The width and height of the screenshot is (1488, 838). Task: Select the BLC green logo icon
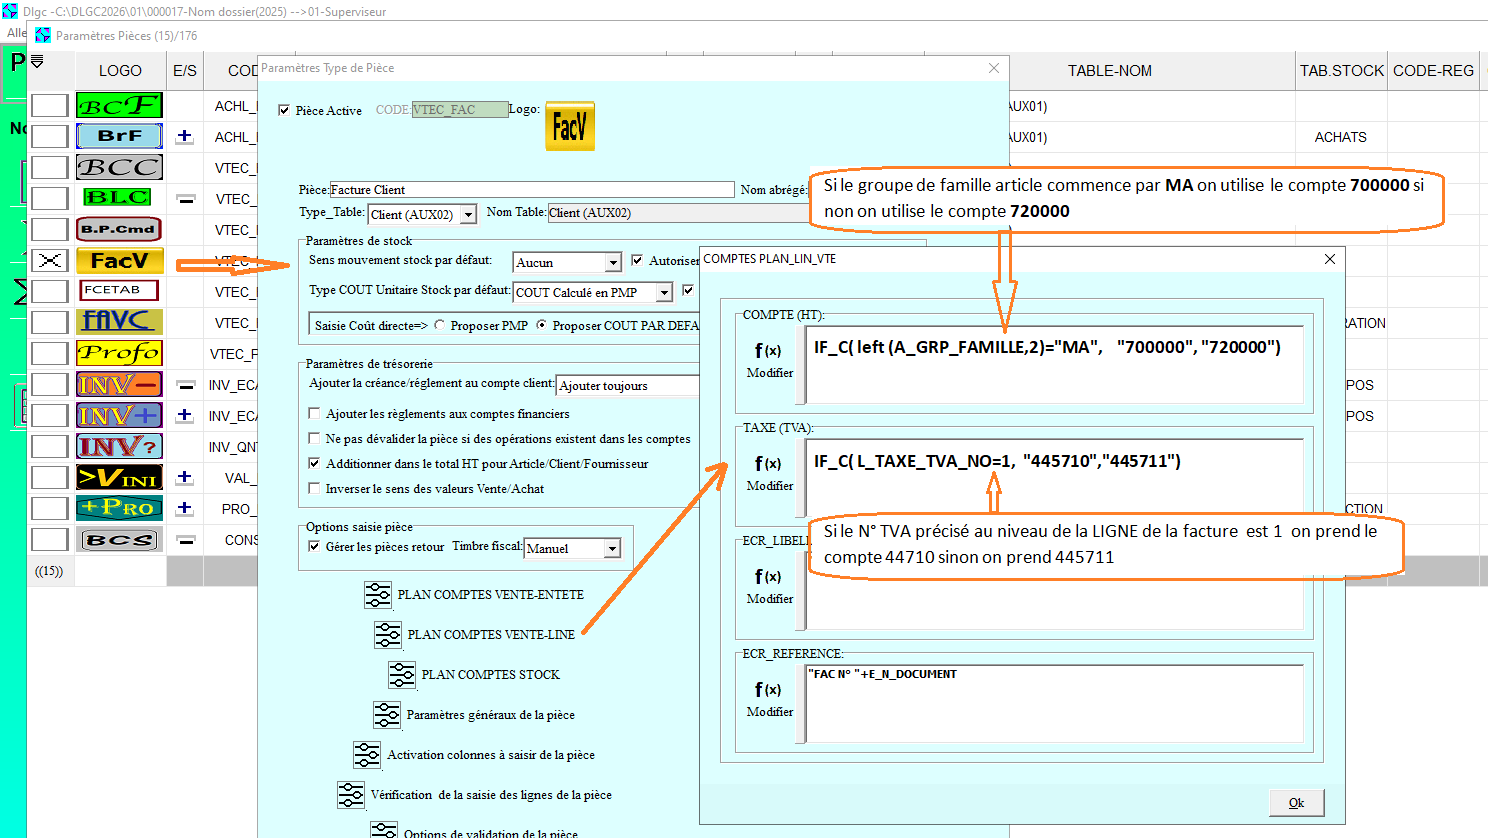pos(119,198)
